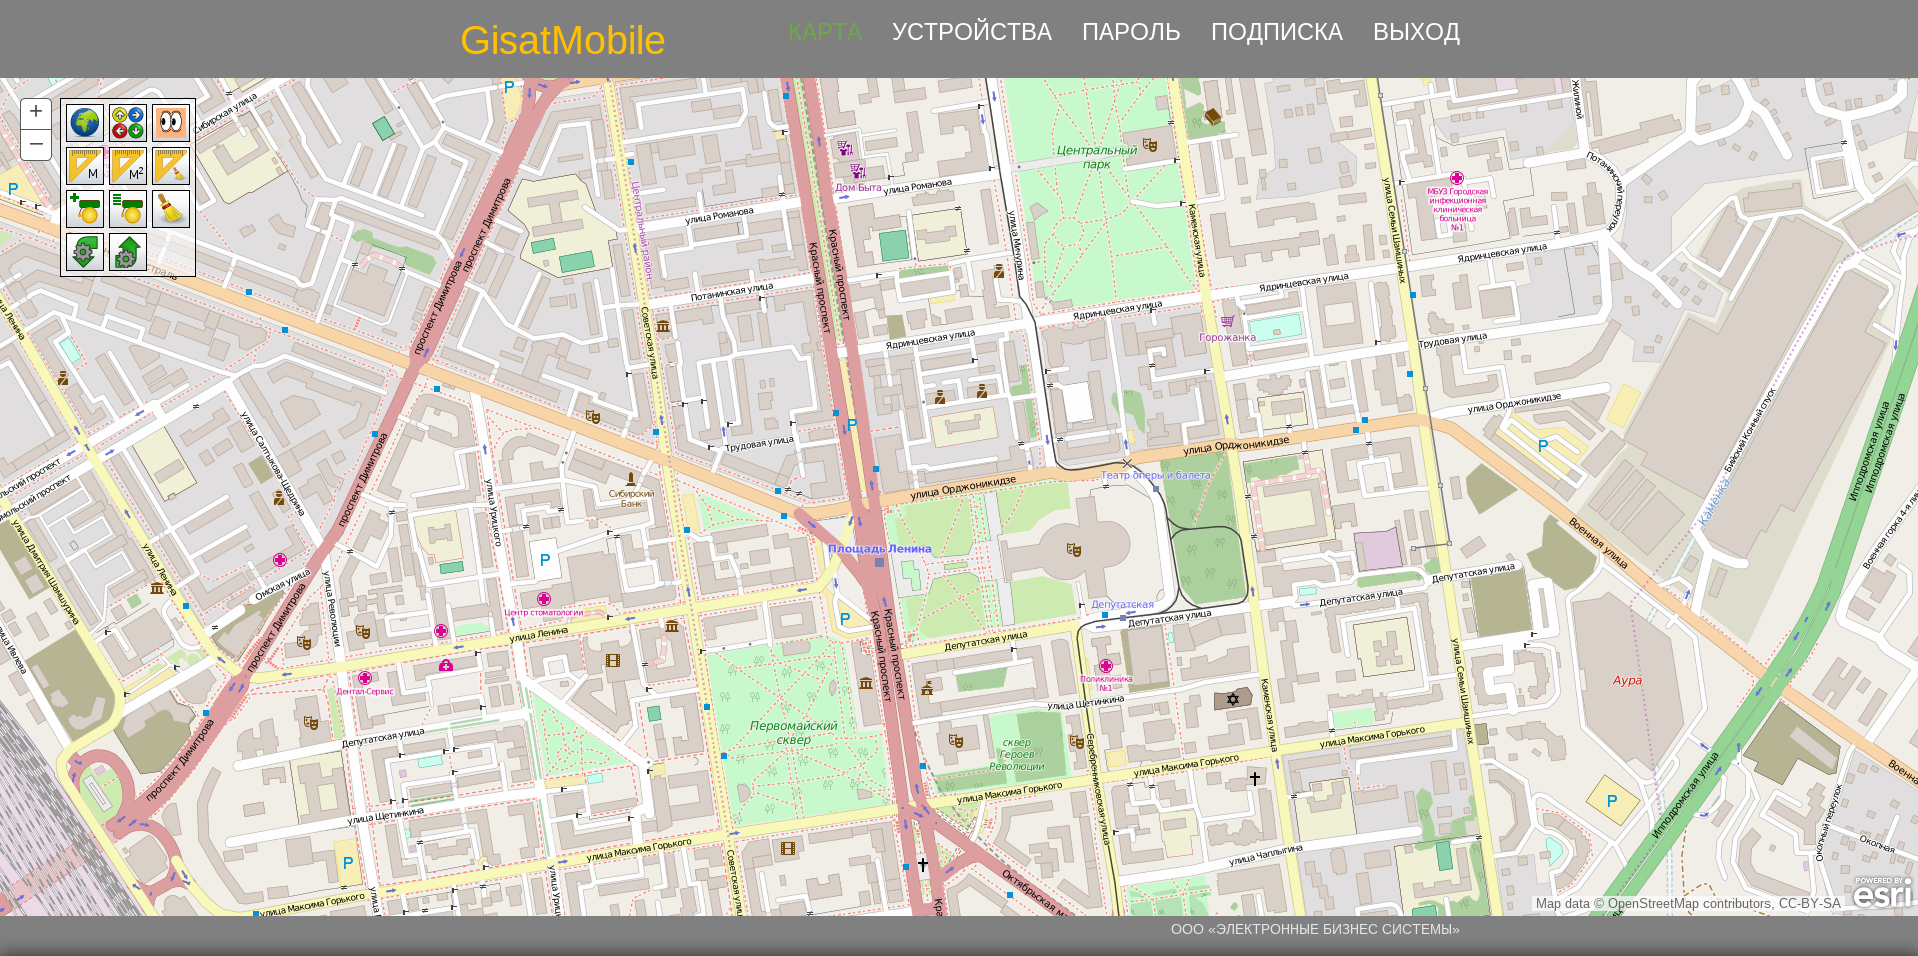Open the marker list icon
The image size is (1918, 956).
pyautogui.click(x=128, y=209)
